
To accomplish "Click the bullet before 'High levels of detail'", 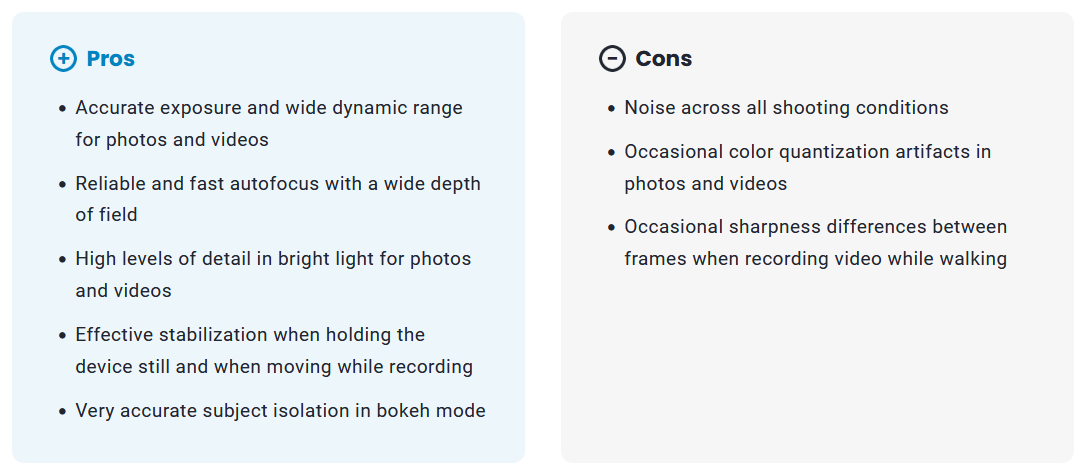I will tap(63, 259).
